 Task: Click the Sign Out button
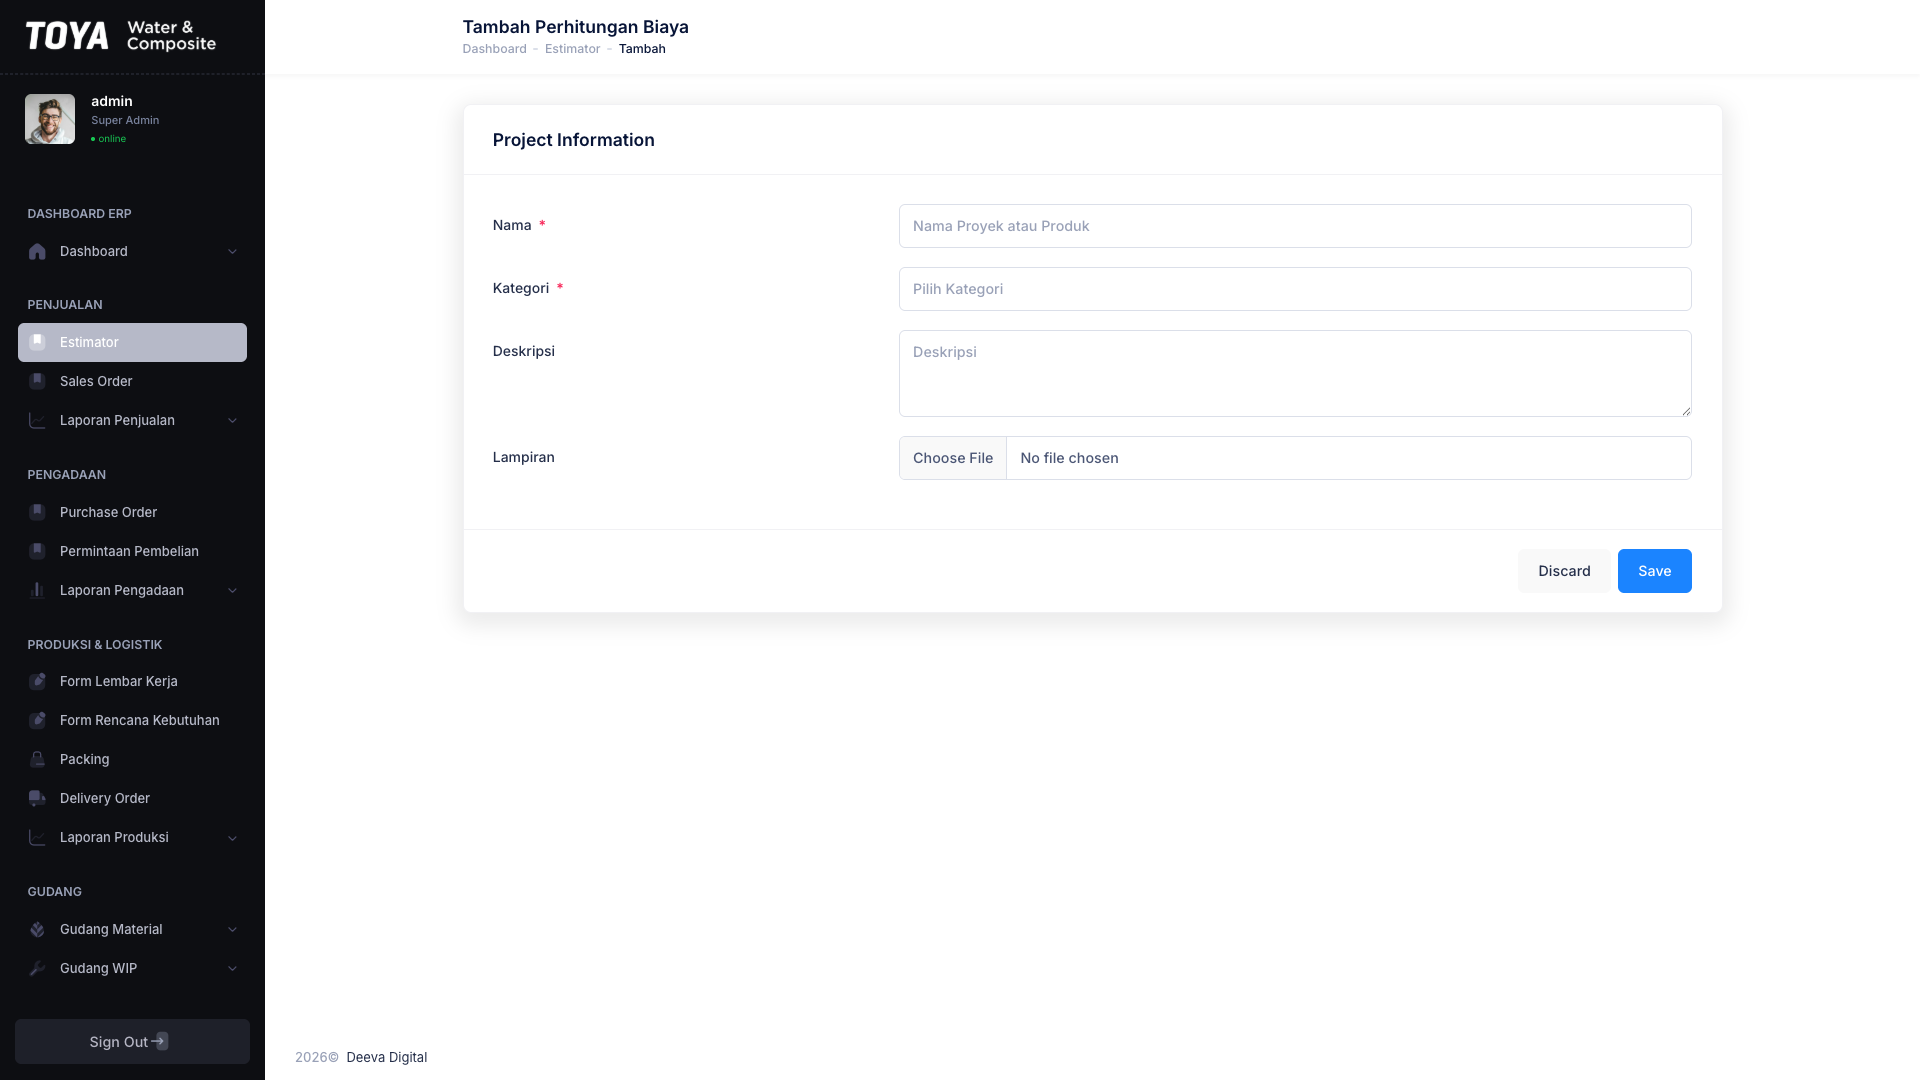tap(132, 1041)
